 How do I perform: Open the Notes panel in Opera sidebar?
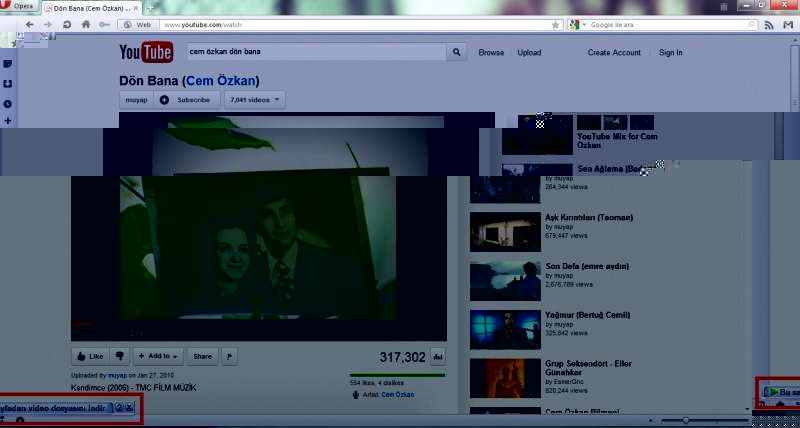(x=8, y=64)
